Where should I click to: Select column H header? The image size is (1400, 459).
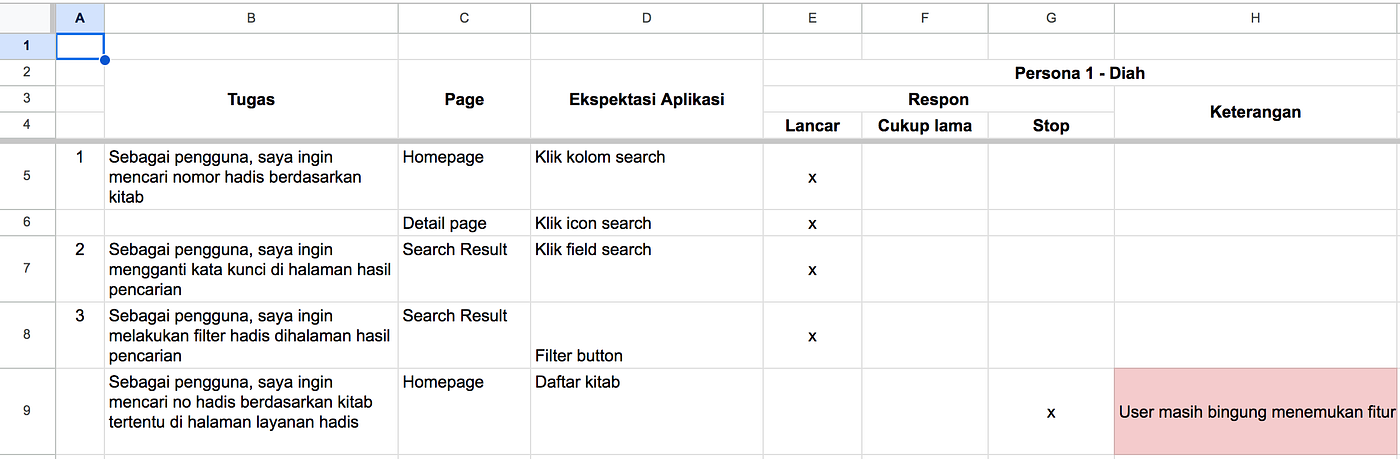(1256, 17)
